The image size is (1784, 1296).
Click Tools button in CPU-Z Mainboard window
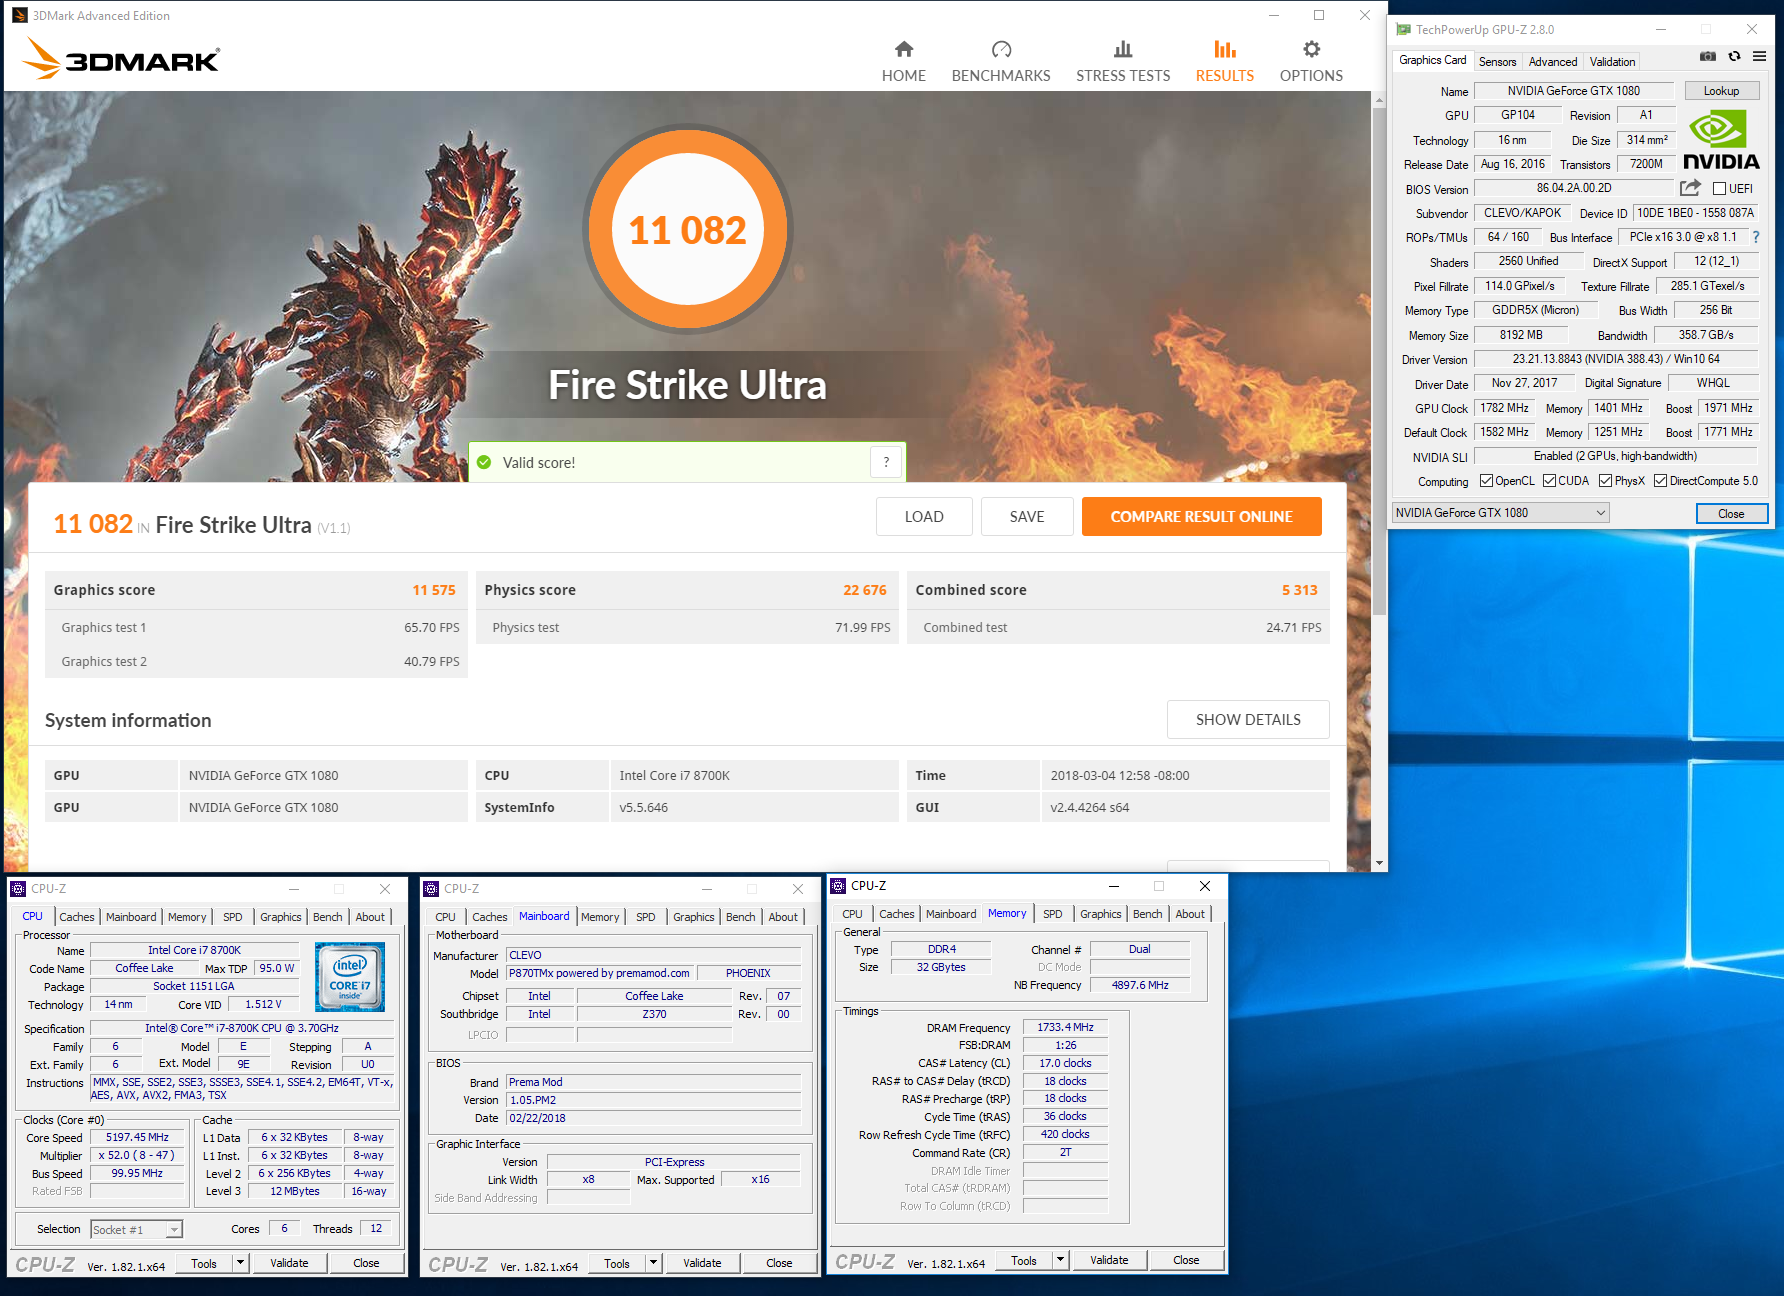click(617, 1263)
